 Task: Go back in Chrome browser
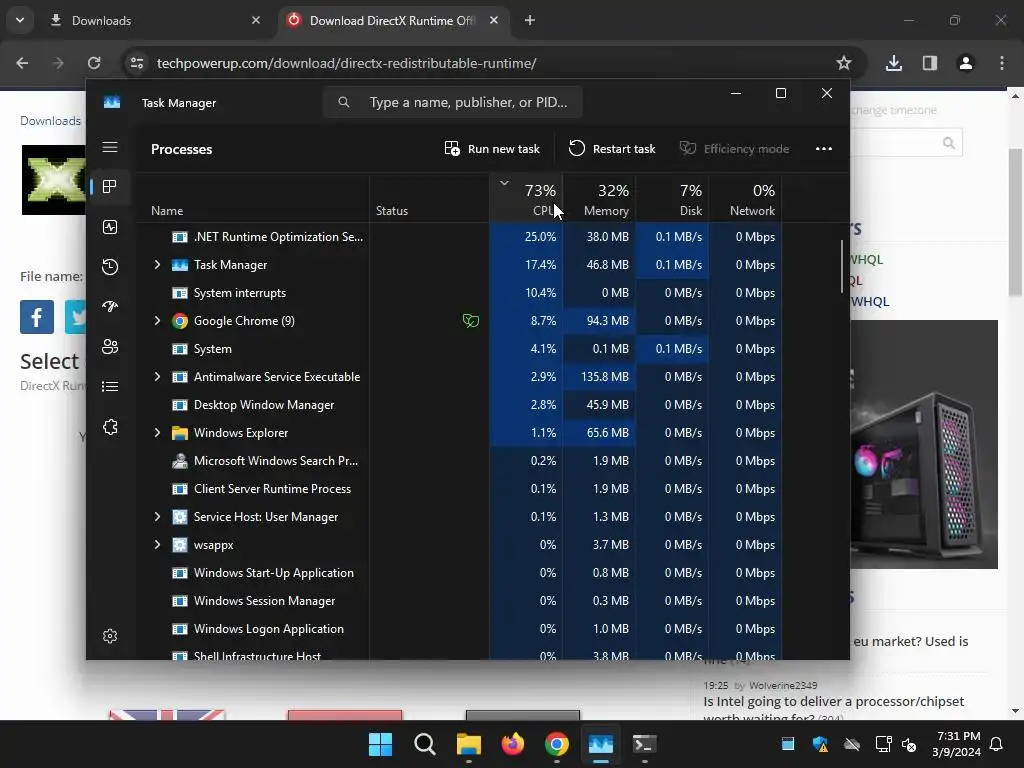[22, 63]
